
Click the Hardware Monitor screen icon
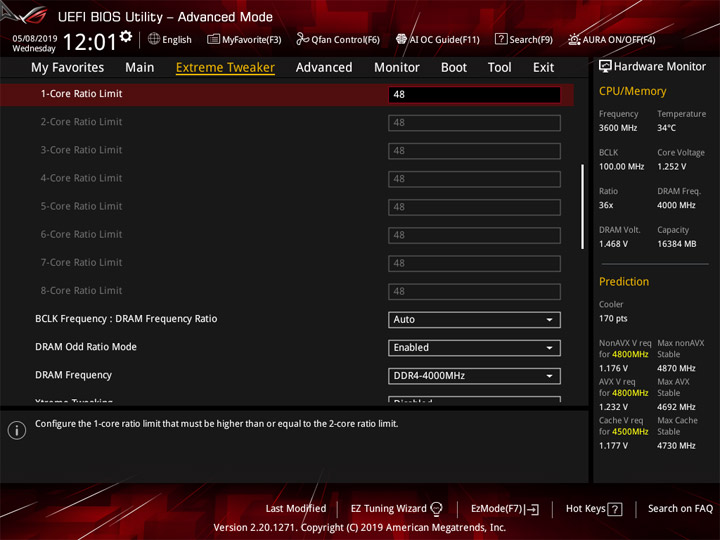605,66
